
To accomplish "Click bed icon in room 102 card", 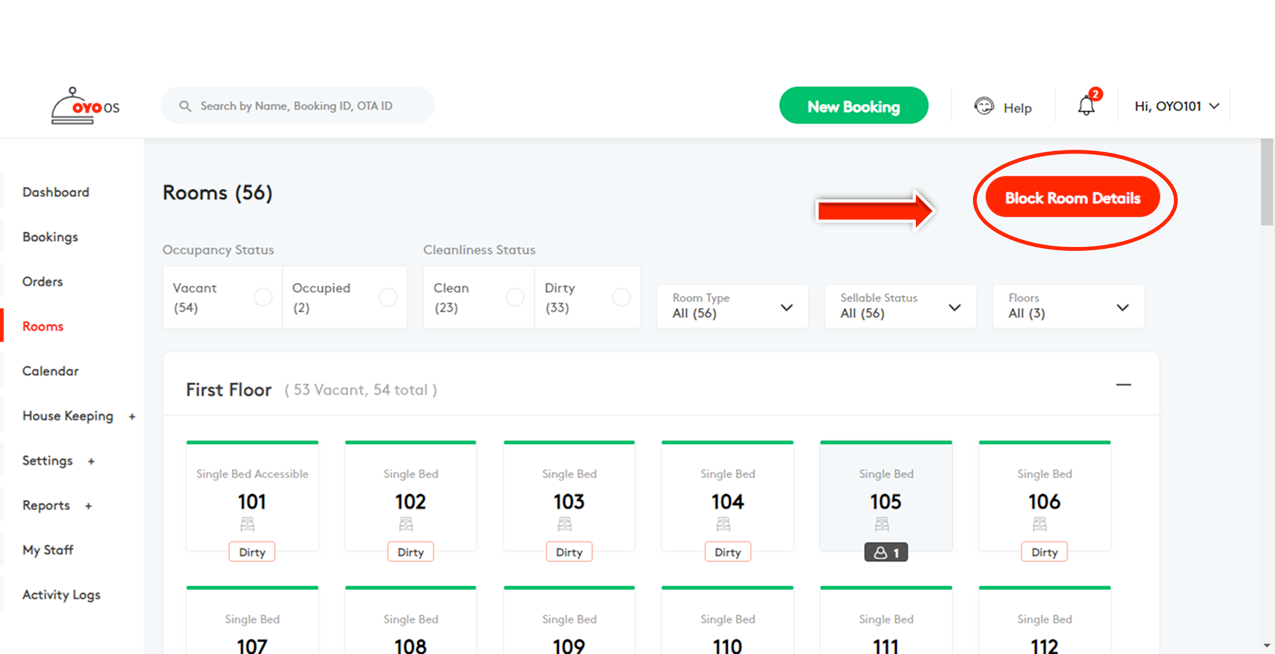I will click(x=406, y=524).
